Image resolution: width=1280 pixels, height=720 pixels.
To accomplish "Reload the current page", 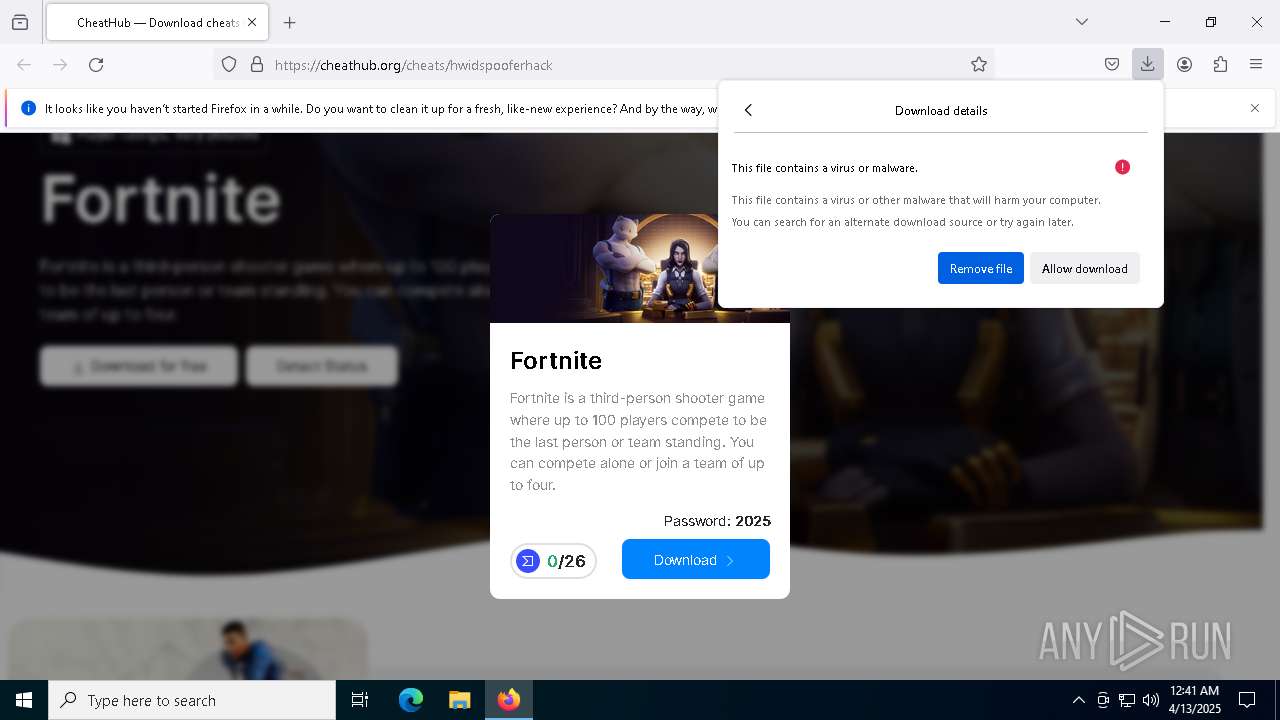I will (x=96, y=64).
